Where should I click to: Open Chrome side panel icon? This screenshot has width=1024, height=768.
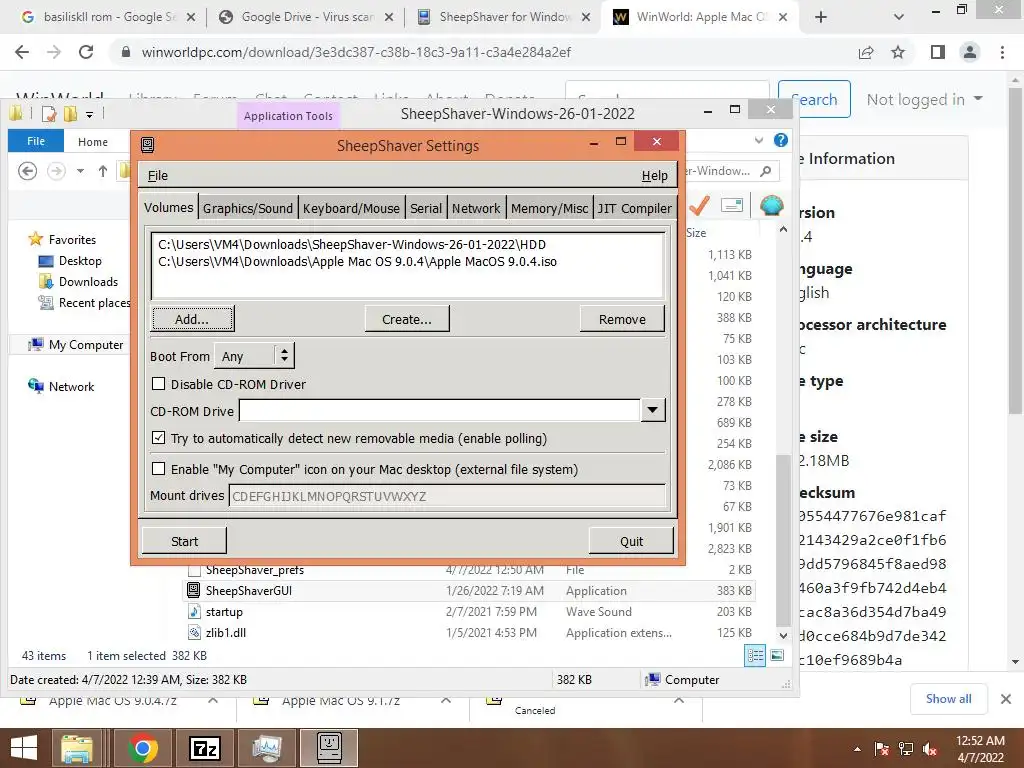[938, 52]
